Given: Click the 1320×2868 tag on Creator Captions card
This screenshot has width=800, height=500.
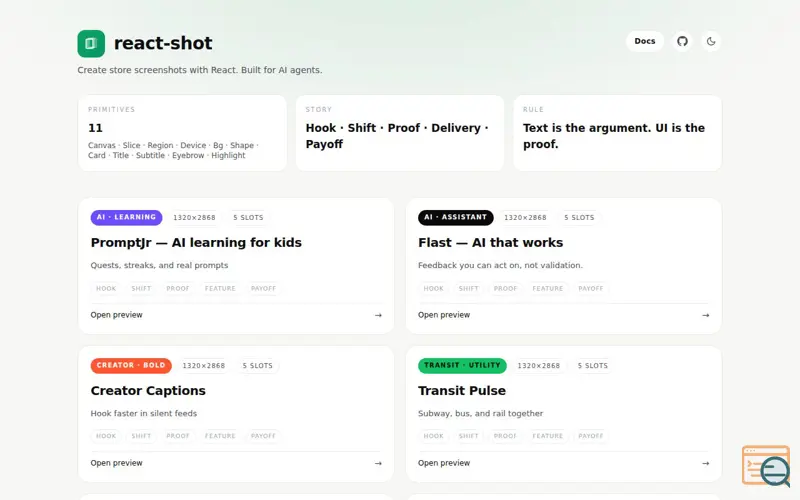Looking at the screenshot, I should coord(204,365).
